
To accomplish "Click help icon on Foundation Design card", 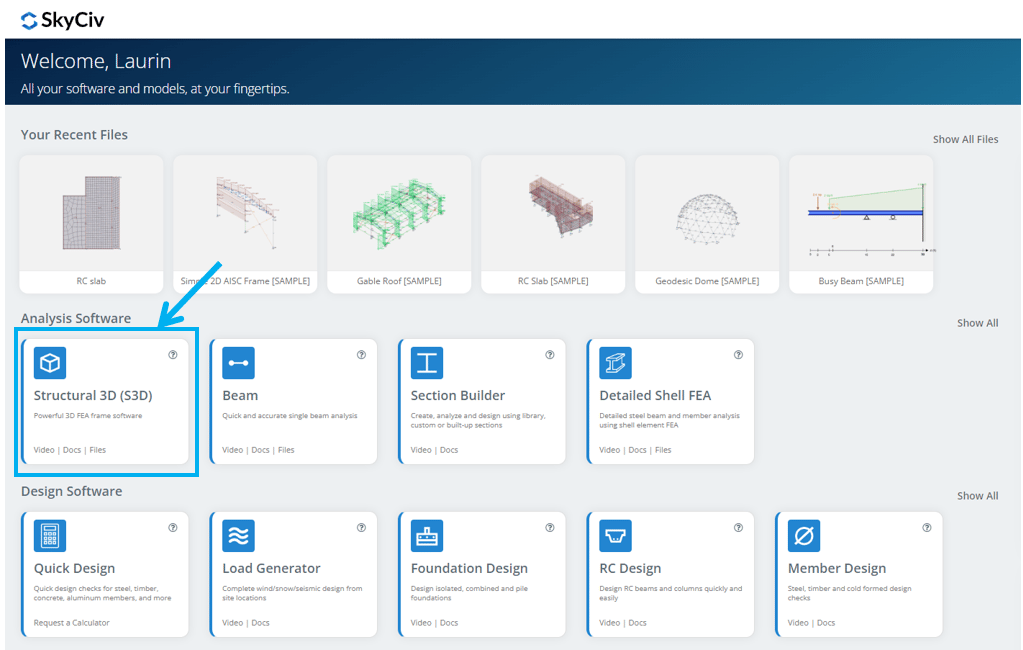I will 550,527.
